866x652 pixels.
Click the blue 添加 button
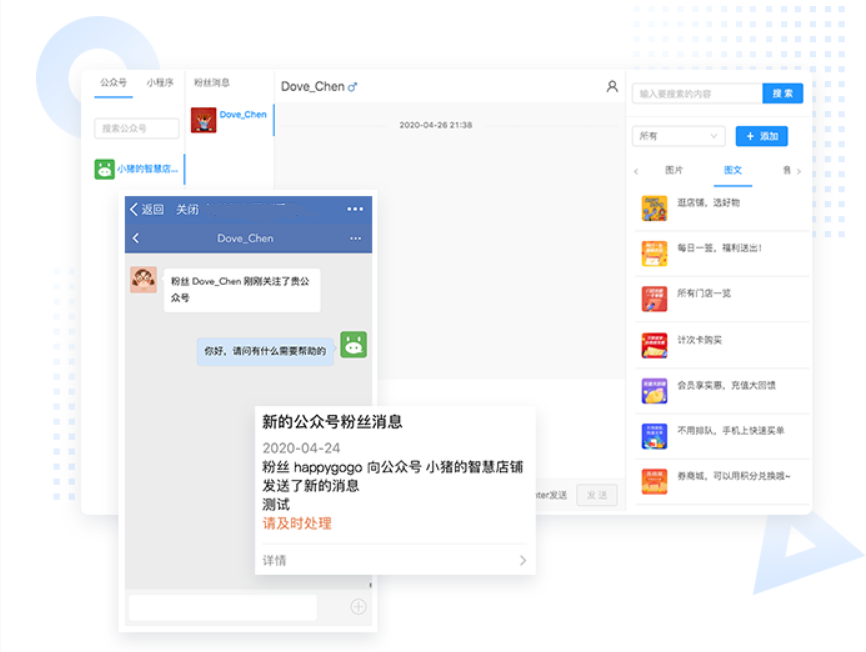click(x=762, y=136)
